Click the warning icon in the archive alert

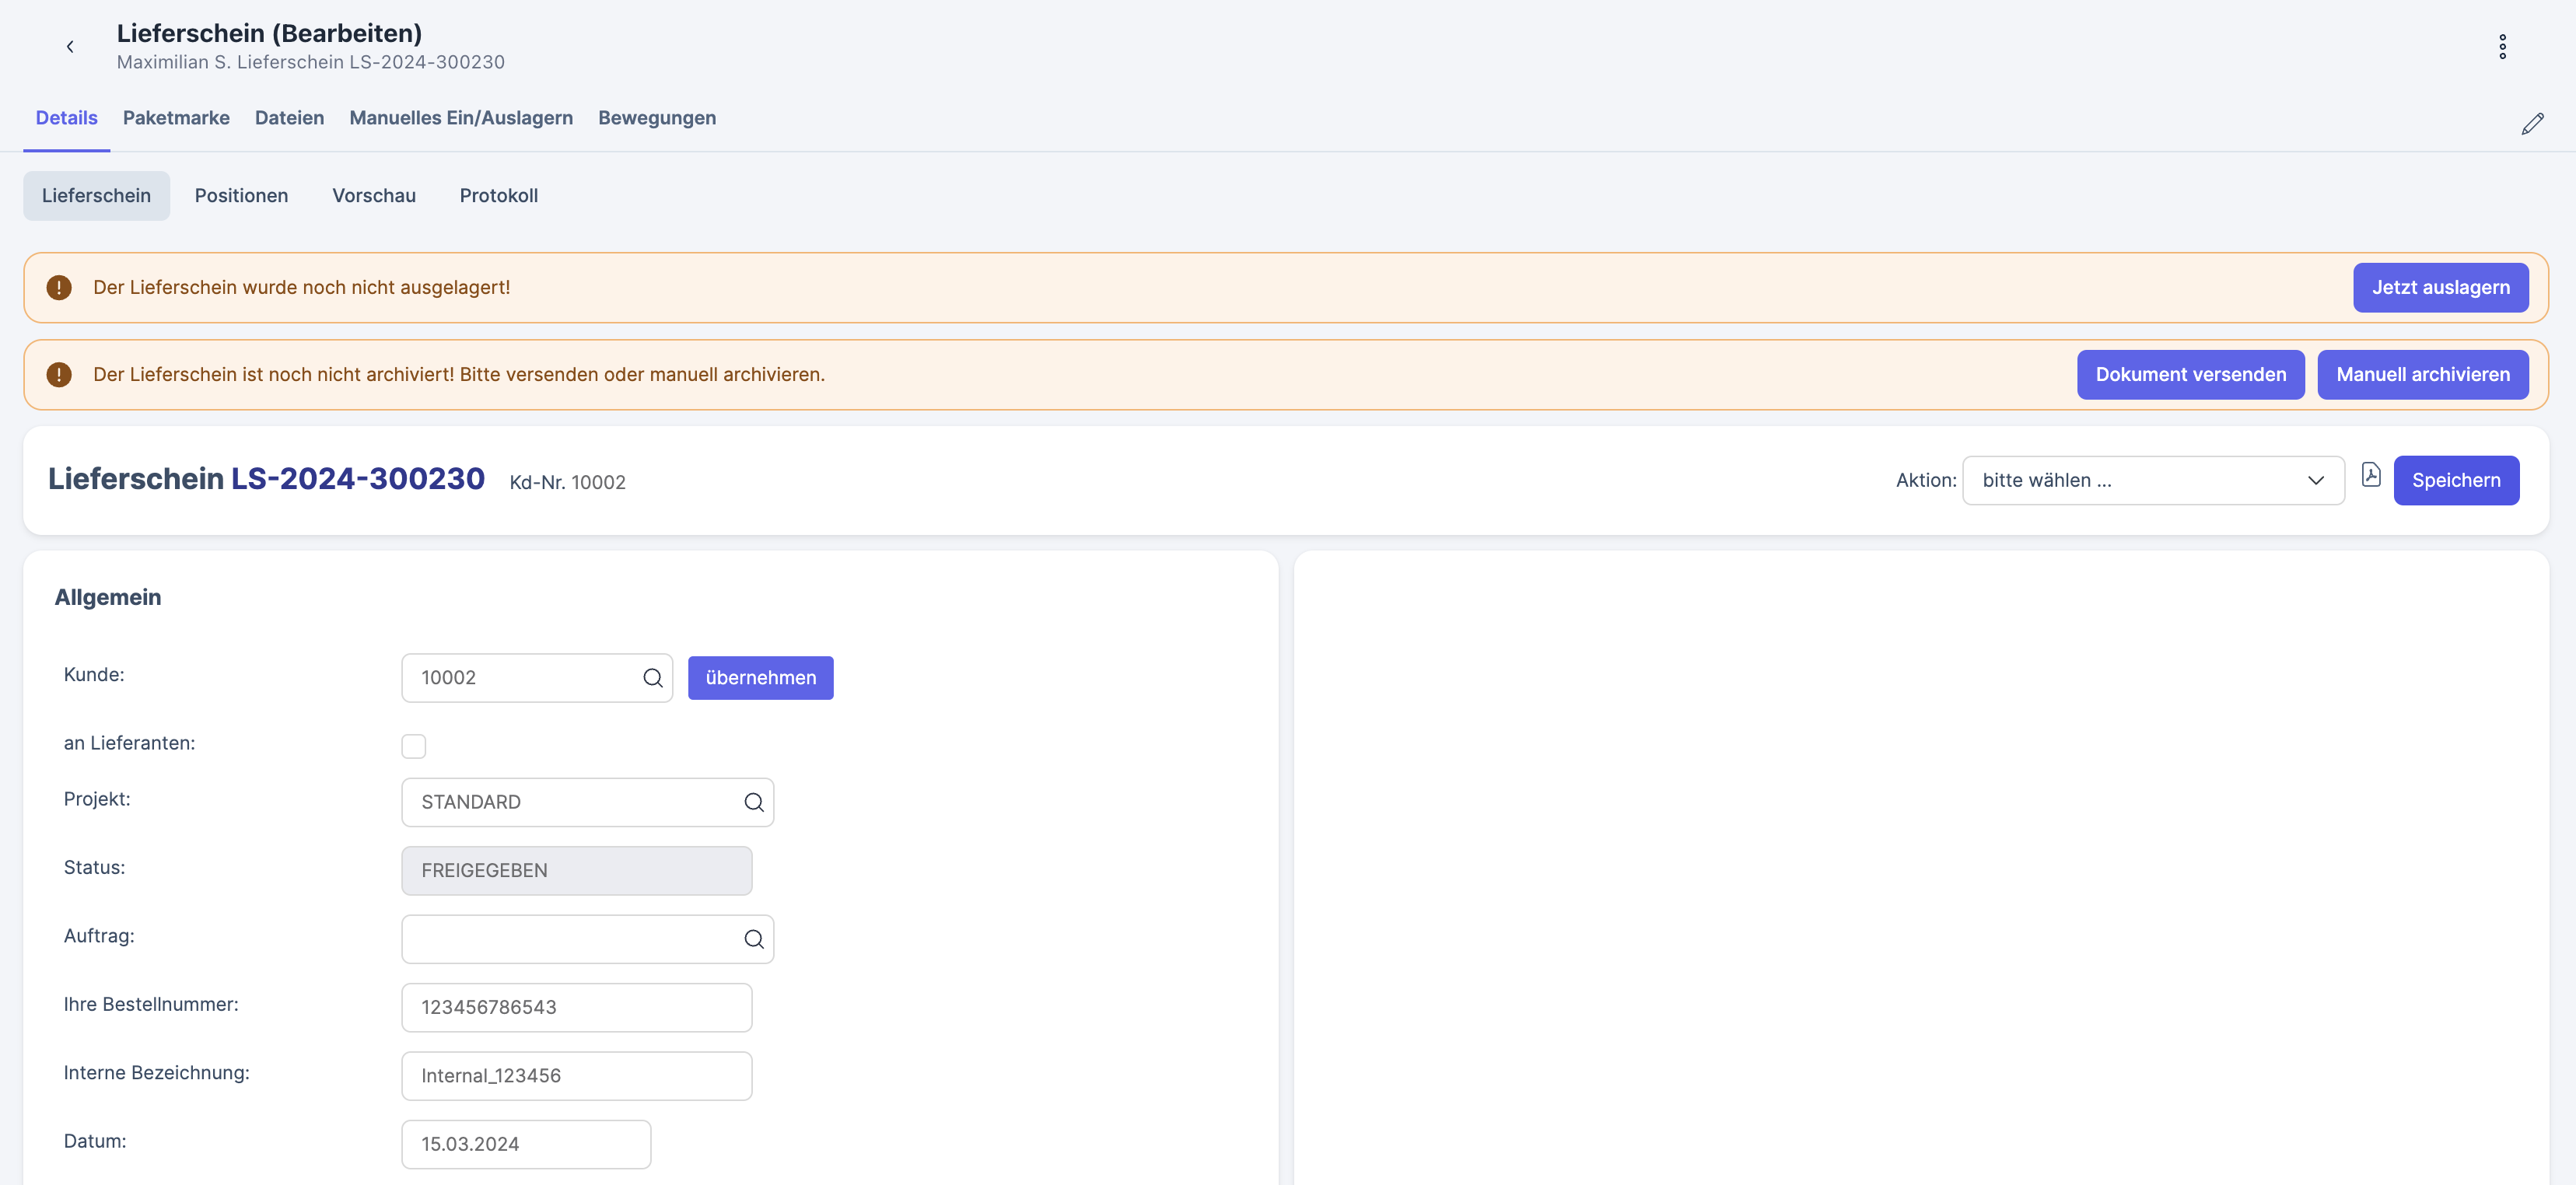59,375
